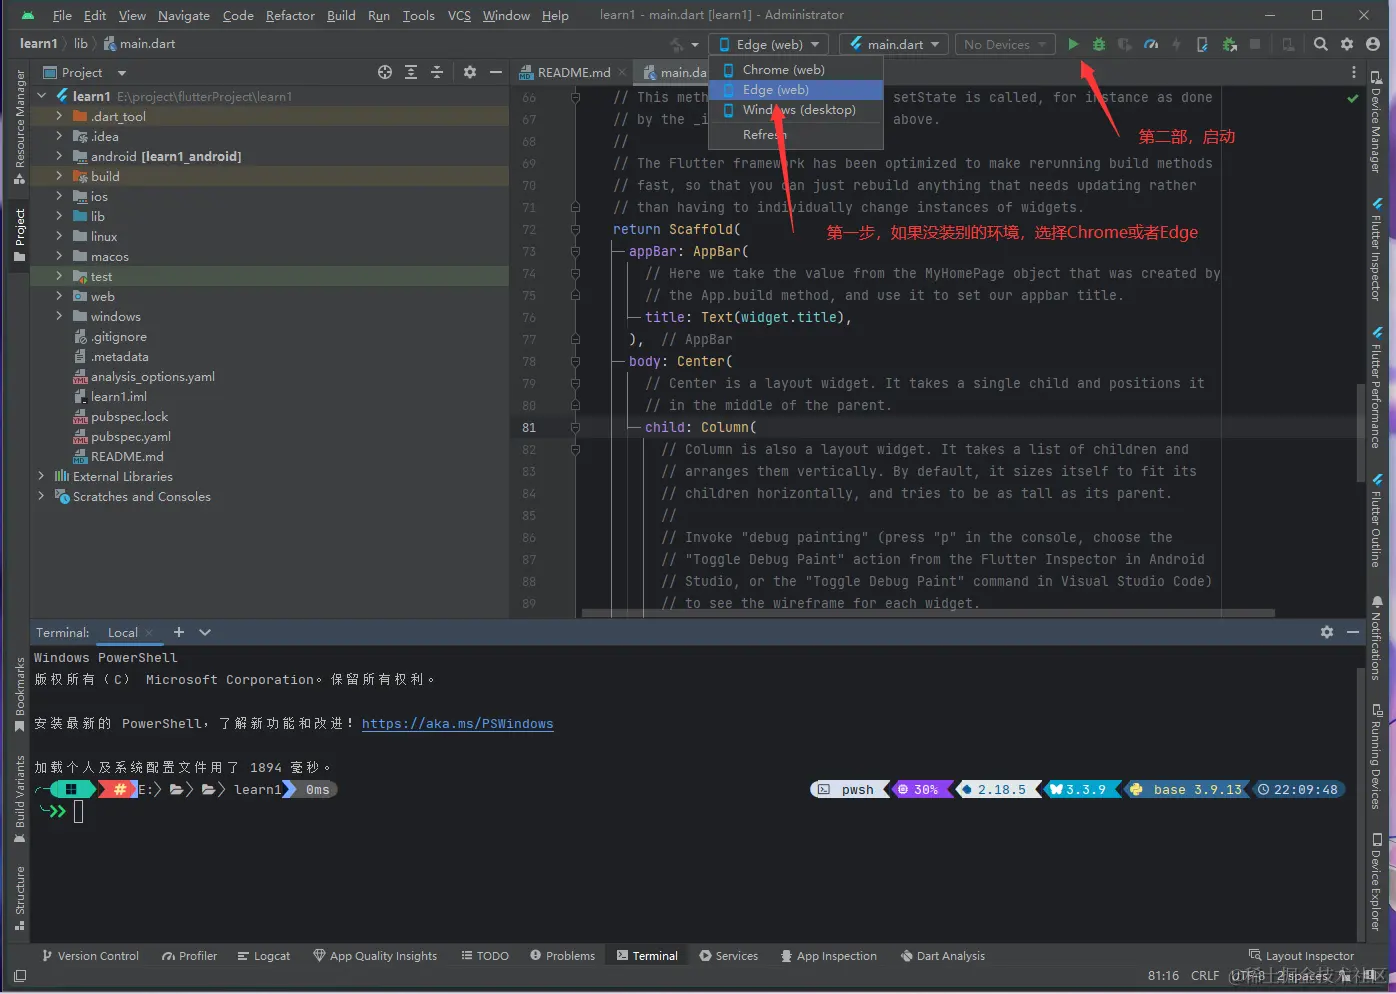Viewport: 1396px width, 994px height.
Task: Collapse all items in Project panel
Action: 437,72
